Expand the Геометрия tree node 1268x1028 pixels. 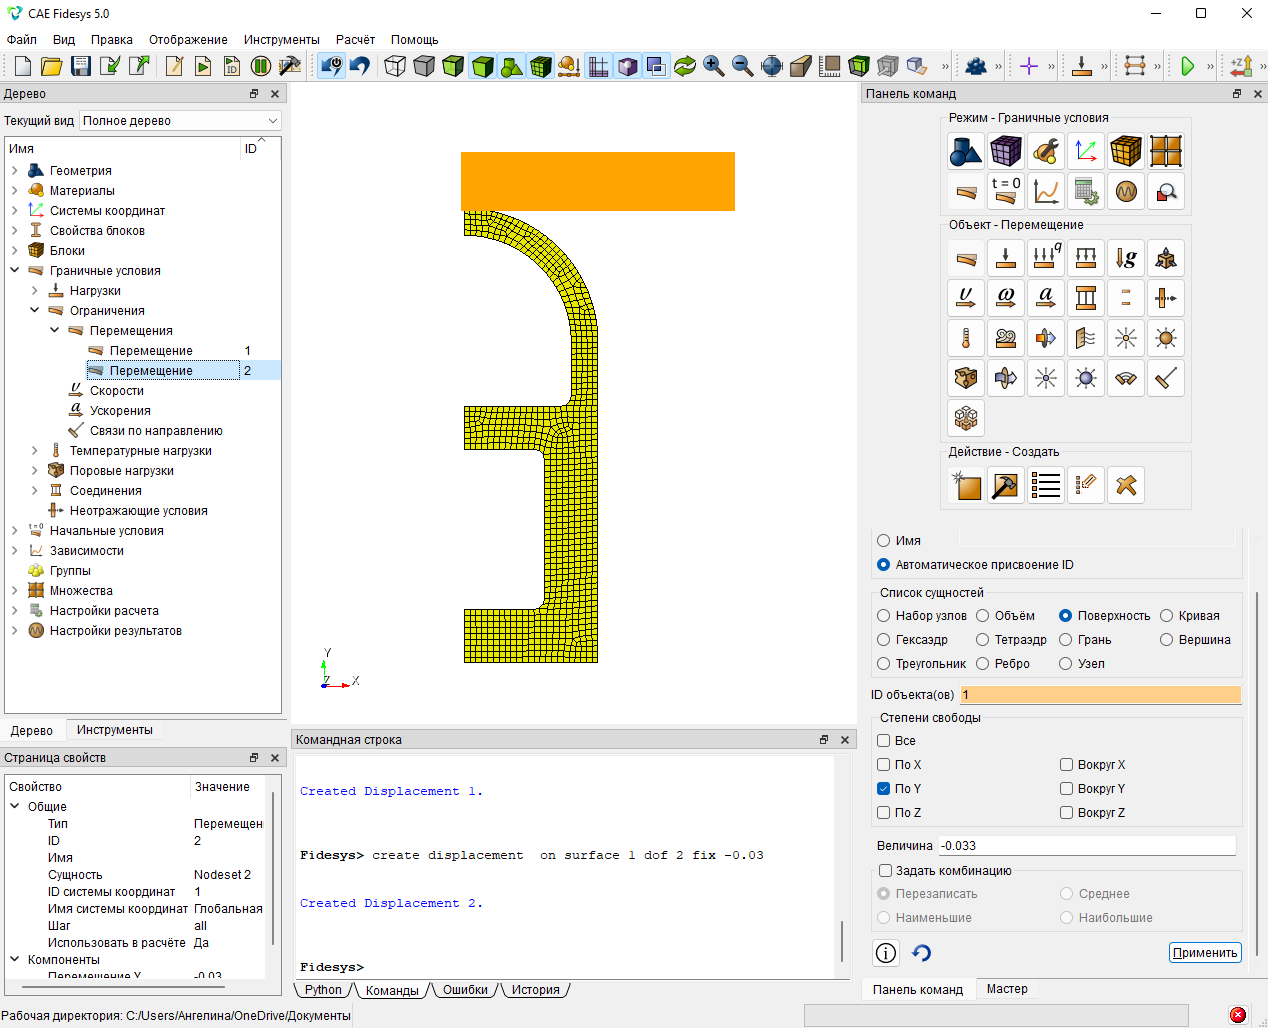14,171
